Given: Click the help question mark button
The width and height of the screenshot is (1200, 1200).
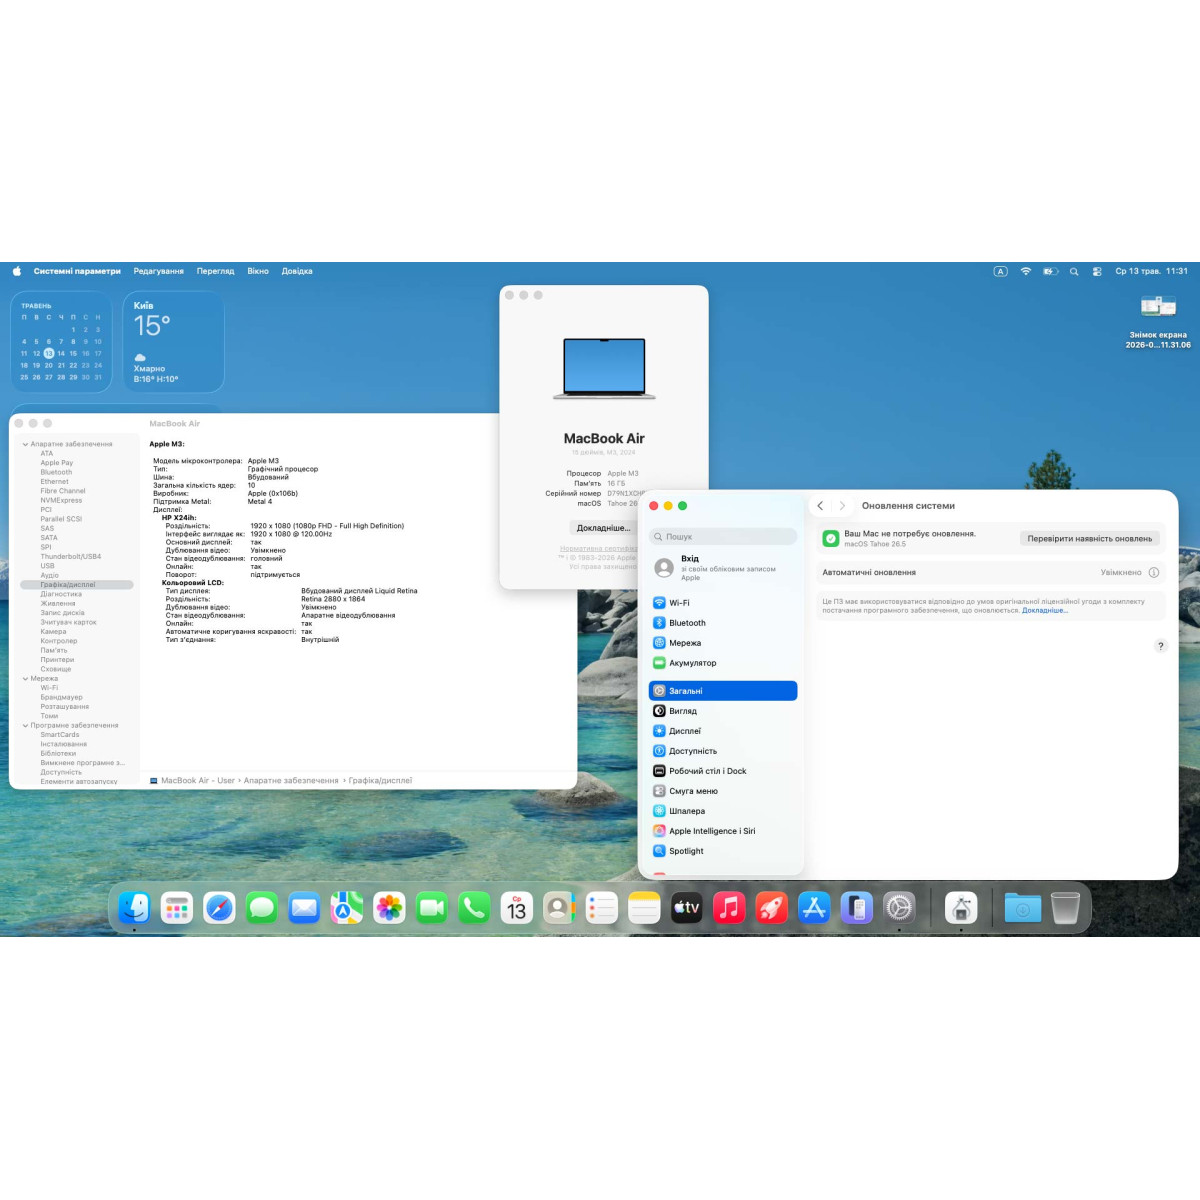Looking at the screenshot, I should click(x=1160, y=646).
